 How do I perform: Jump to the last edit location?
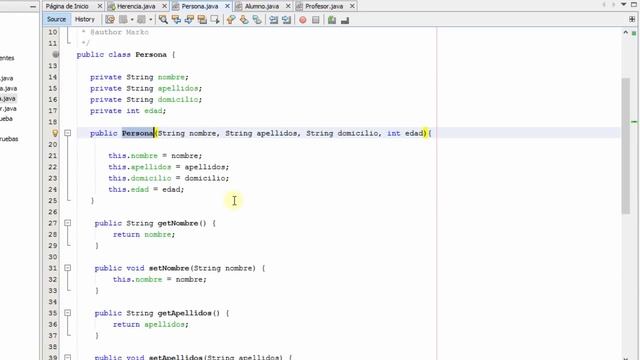pyautogui.click(x=110, y=20)
